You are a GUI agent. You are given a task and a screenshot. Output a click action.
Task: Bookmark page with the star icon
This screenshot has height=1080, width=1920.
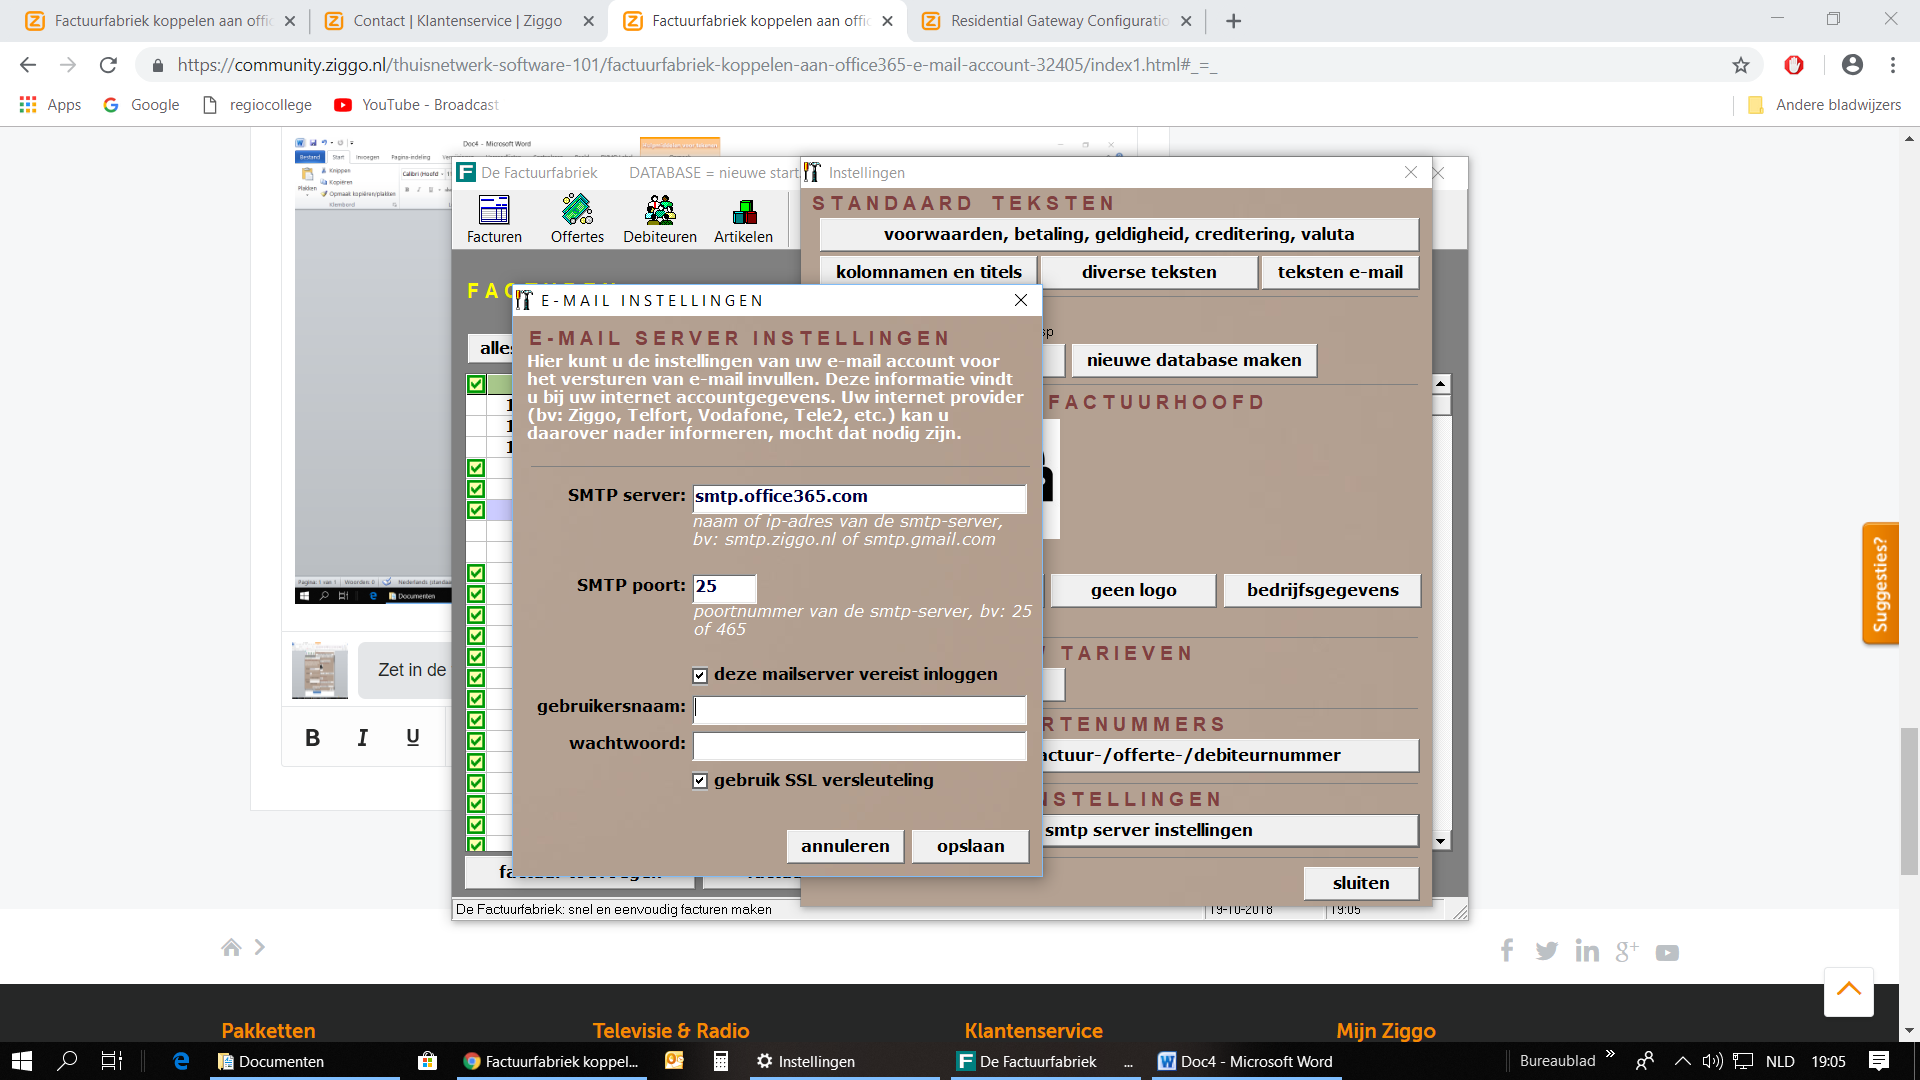[1741, 65]
